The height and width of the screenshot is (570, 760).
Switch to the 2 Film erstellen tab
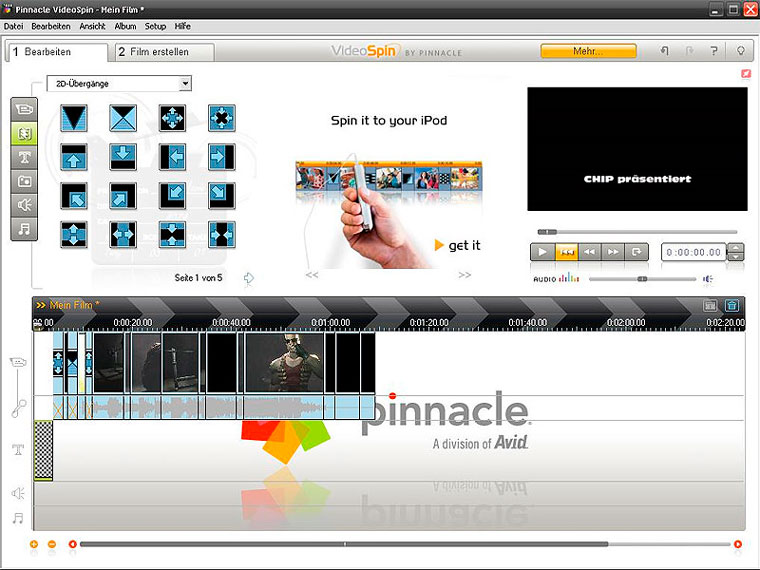164,52
